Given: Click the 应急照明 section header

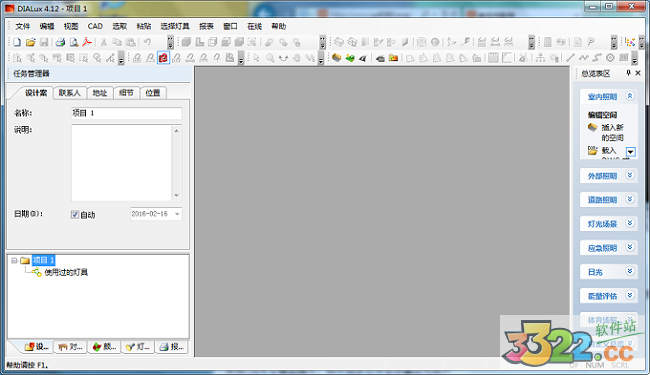Looking at the screenshot, I should 608,248.
